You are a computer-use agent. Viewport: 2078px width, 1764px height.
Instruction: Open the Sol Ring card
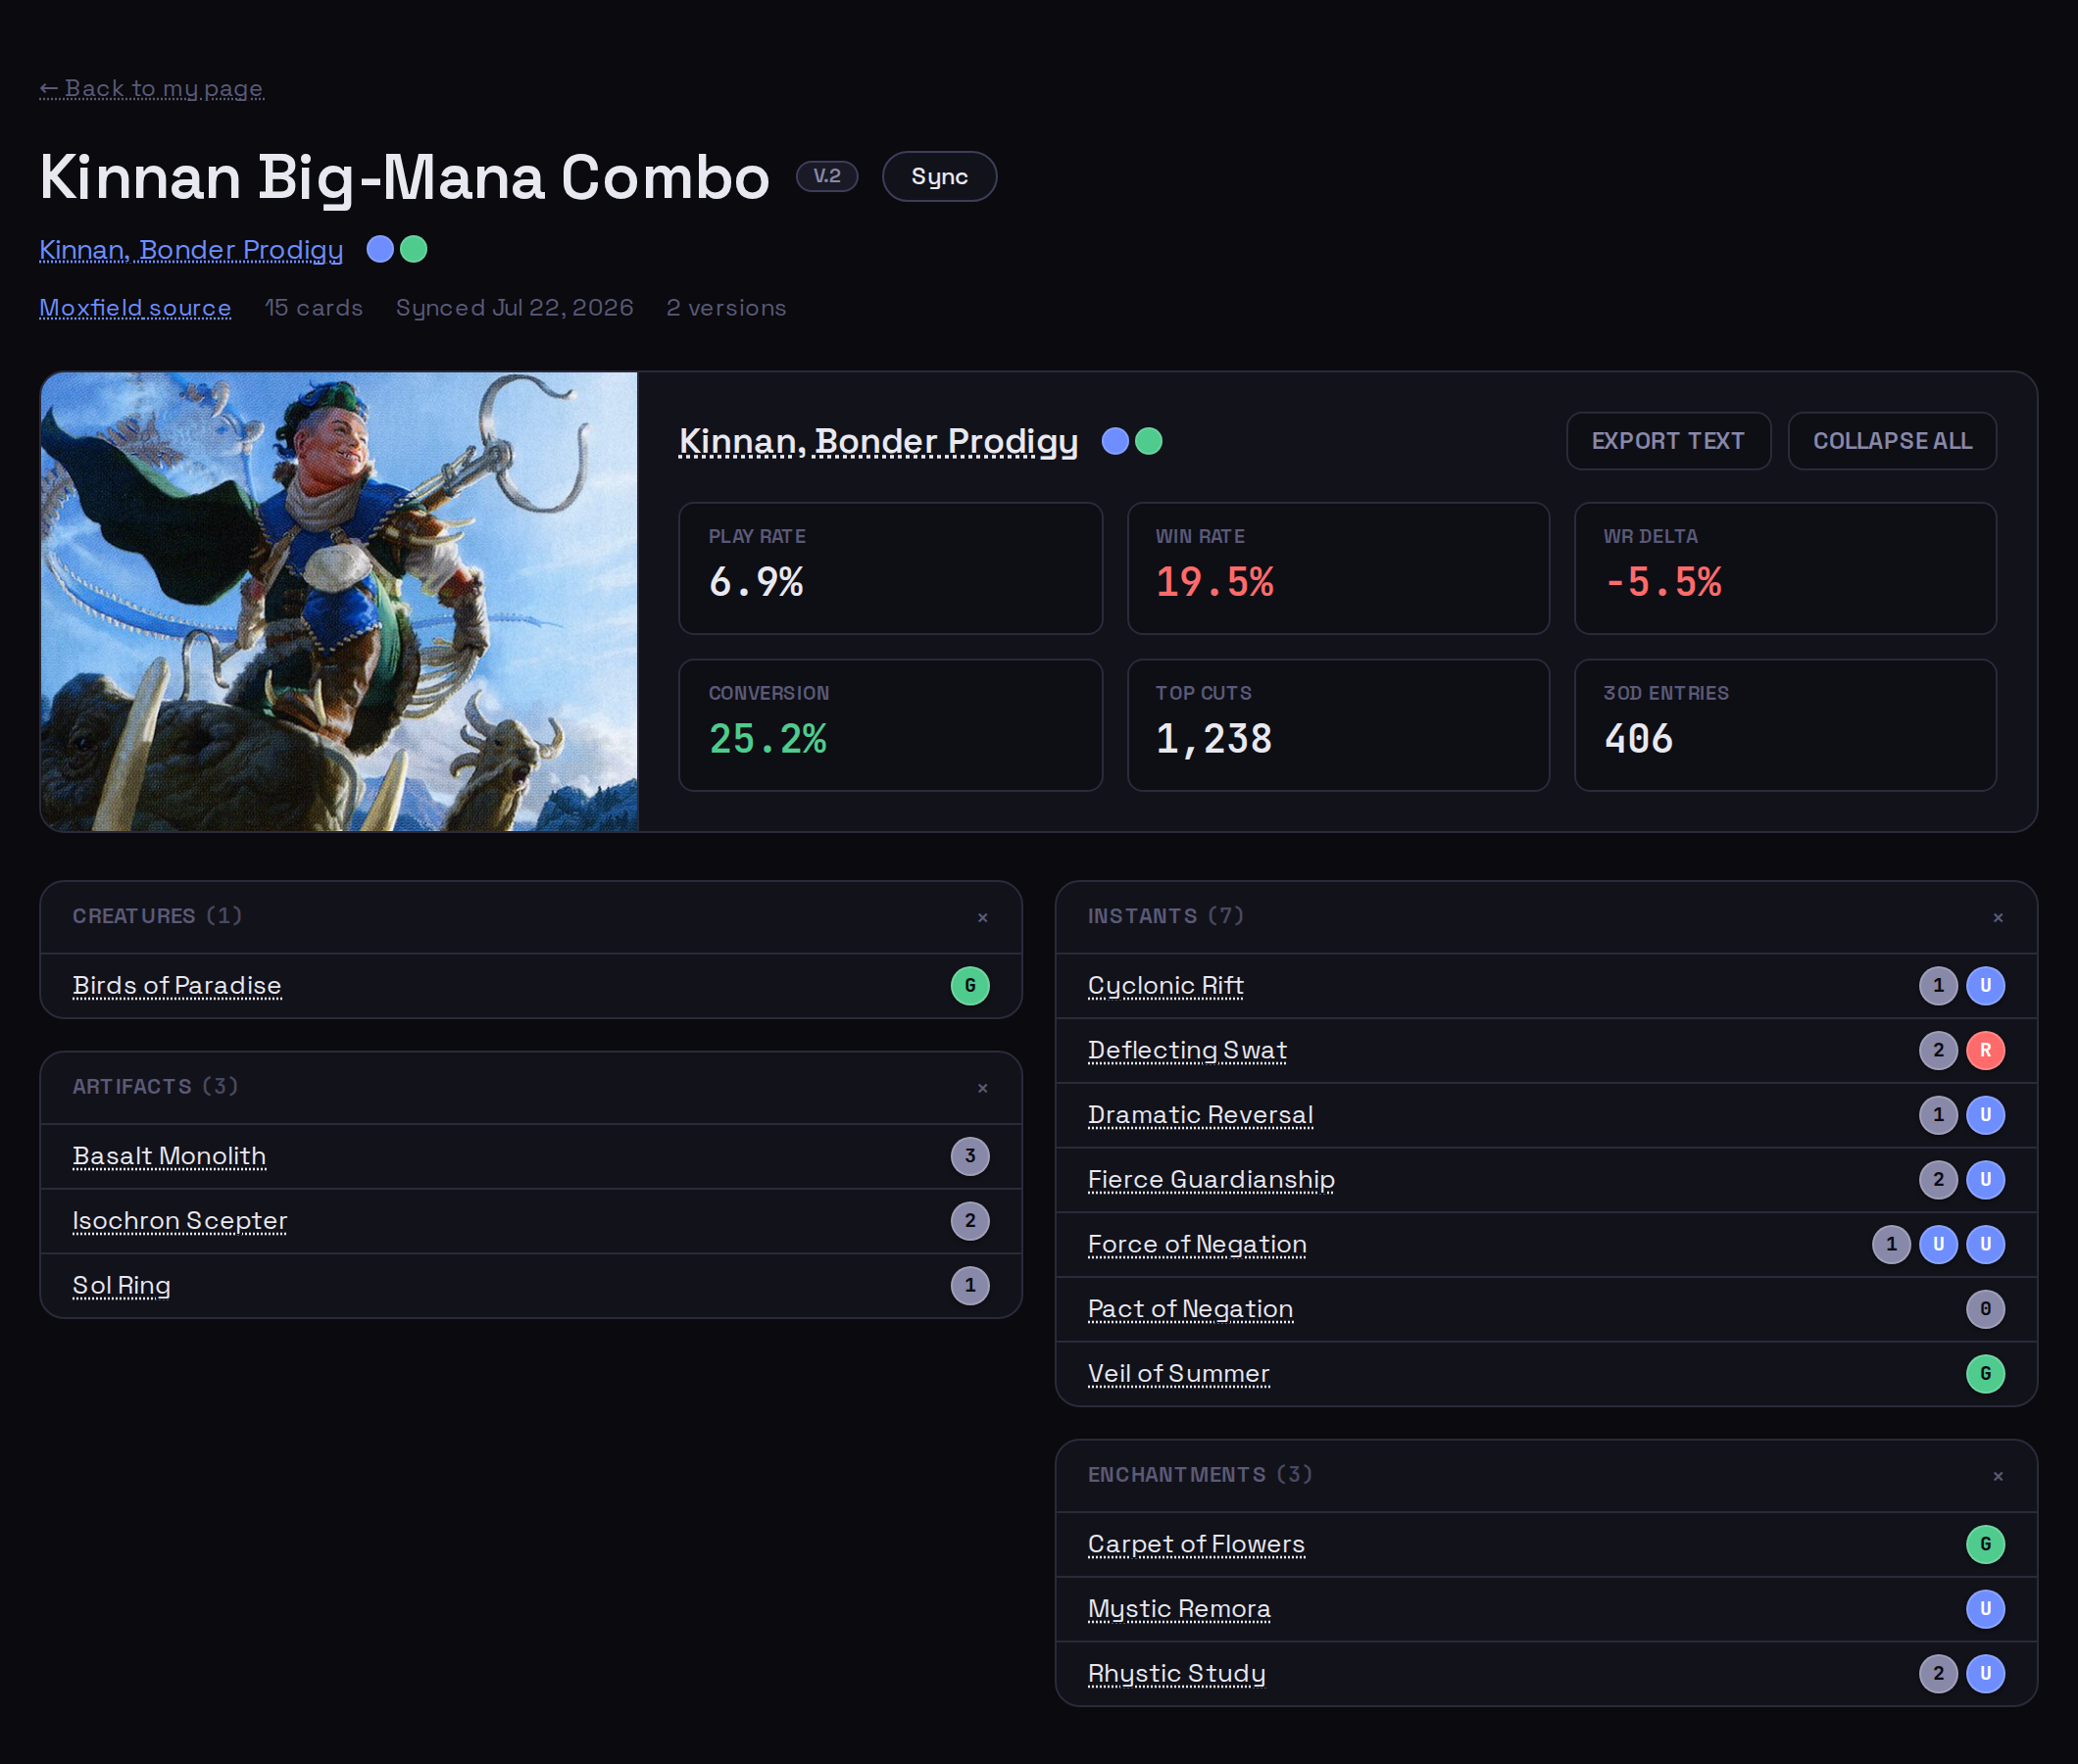(122, 1285)
